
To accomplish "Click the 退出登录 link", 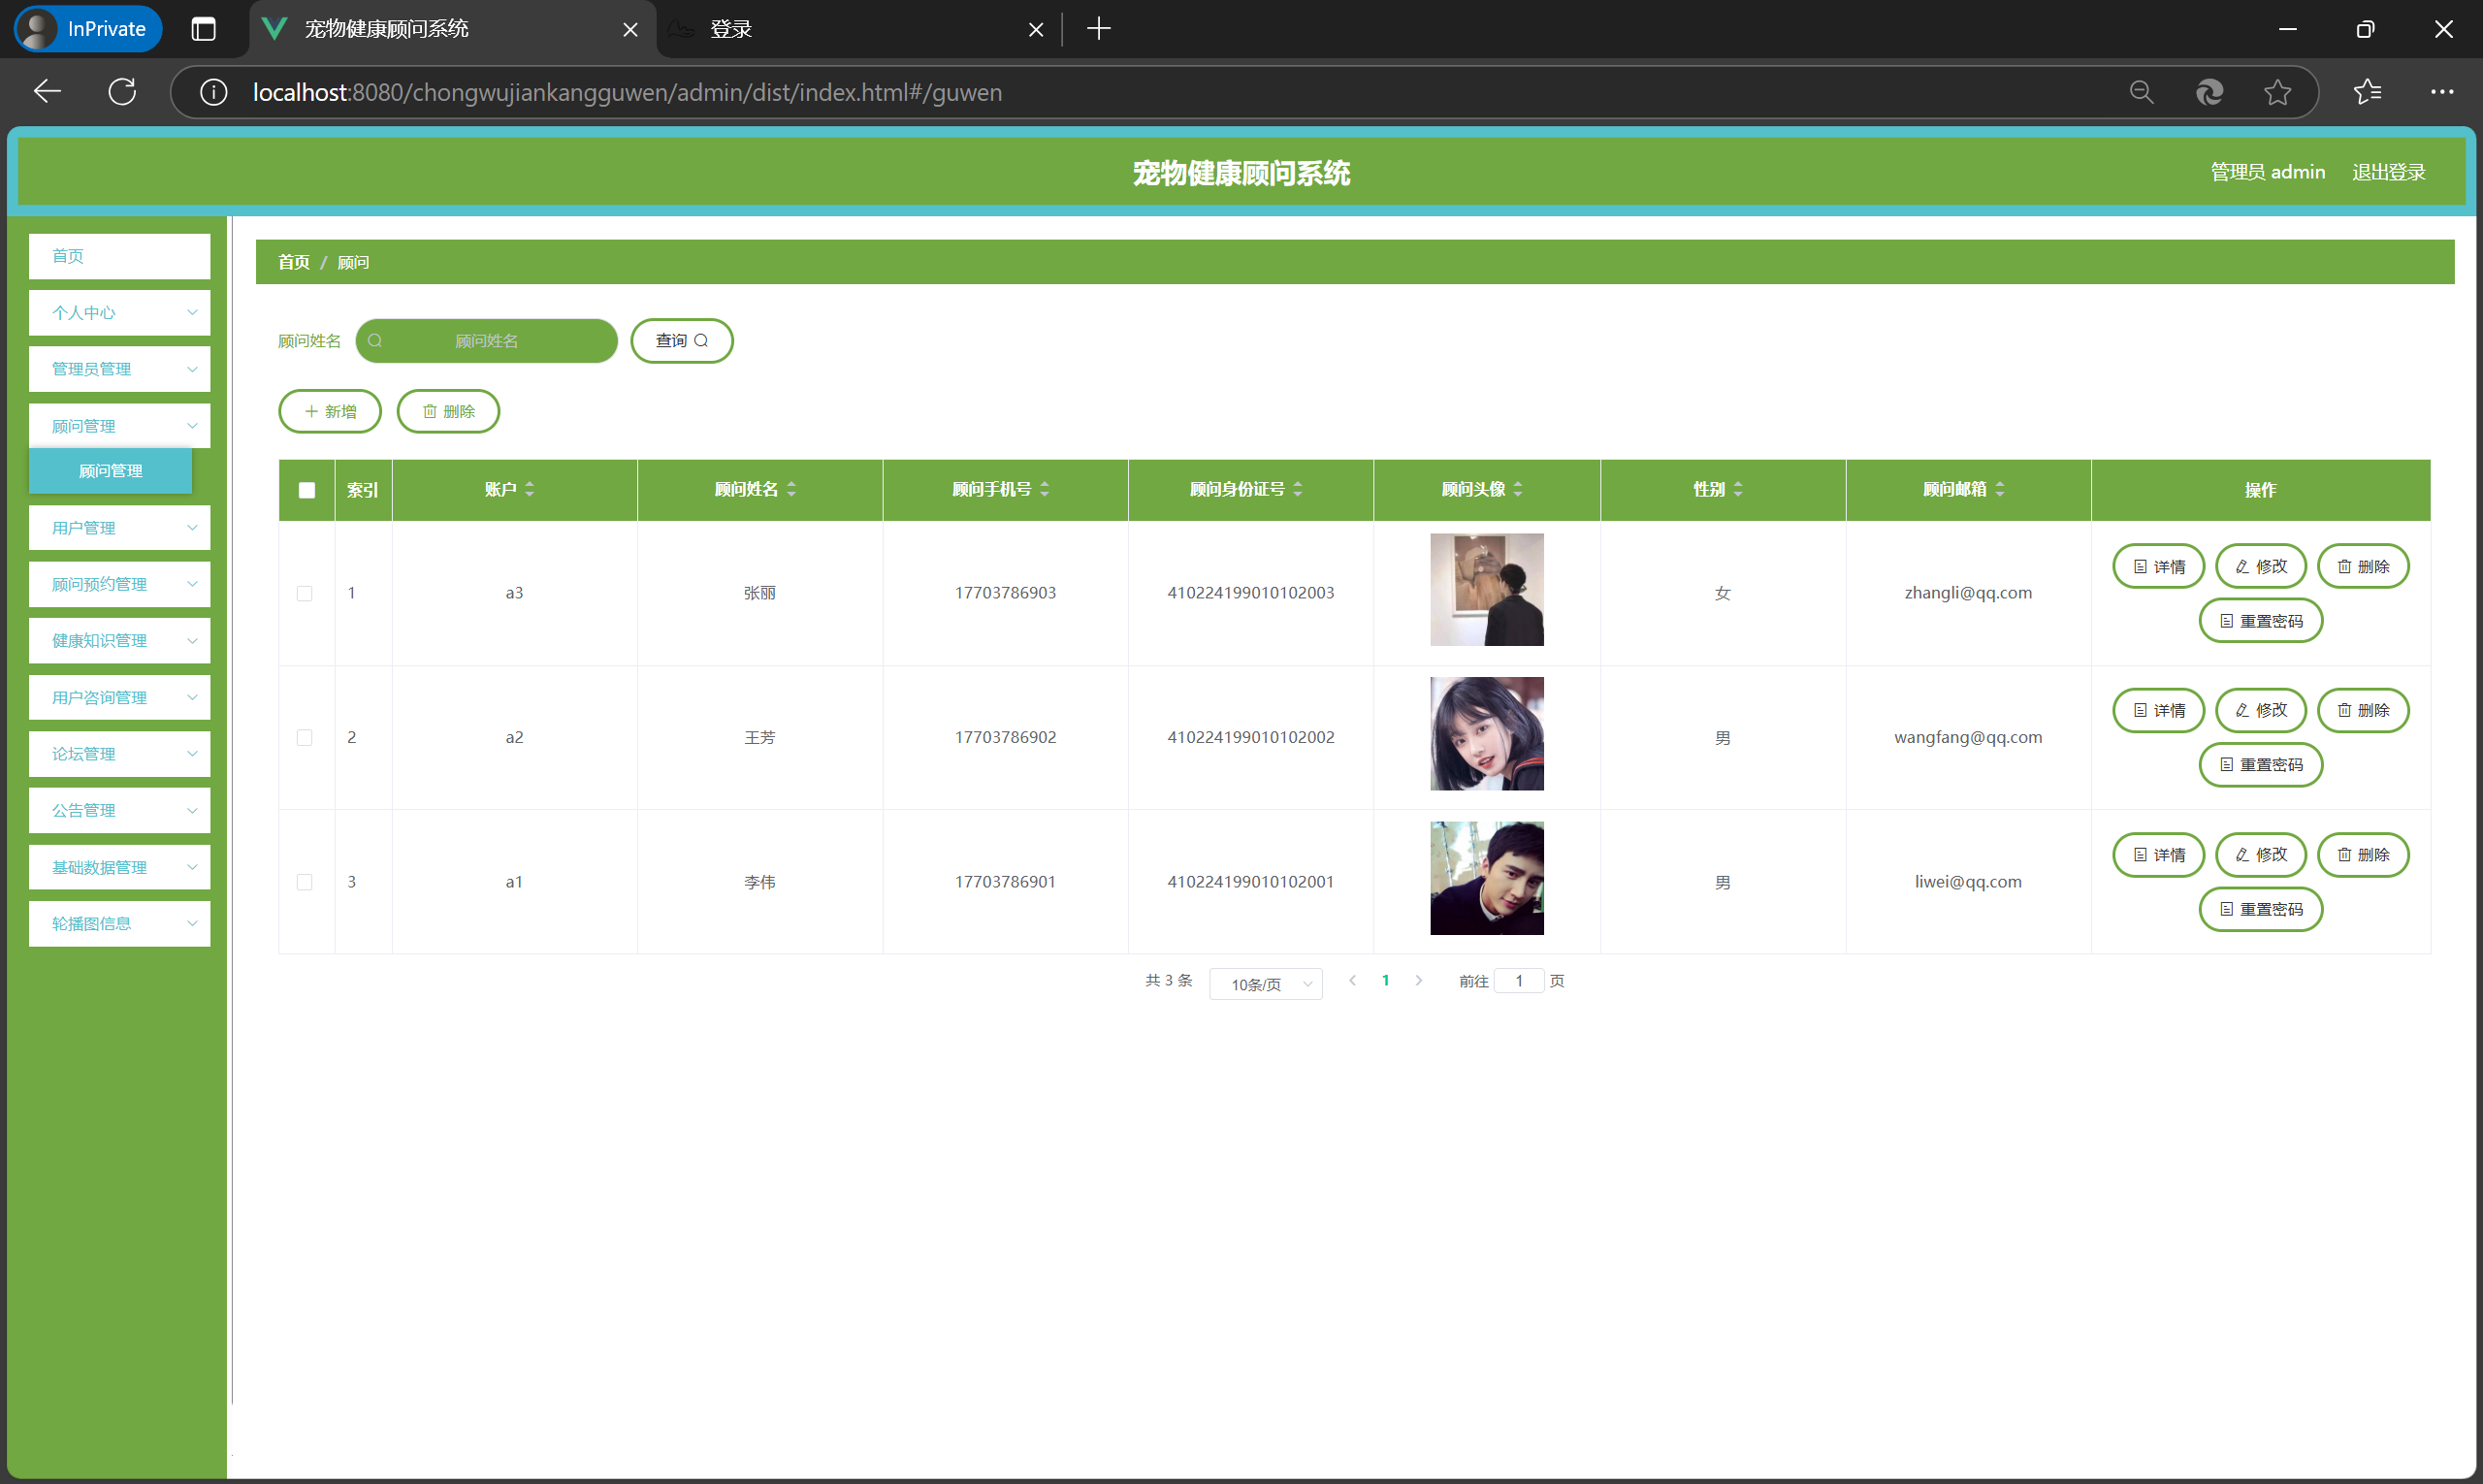I will [2388, 172].
